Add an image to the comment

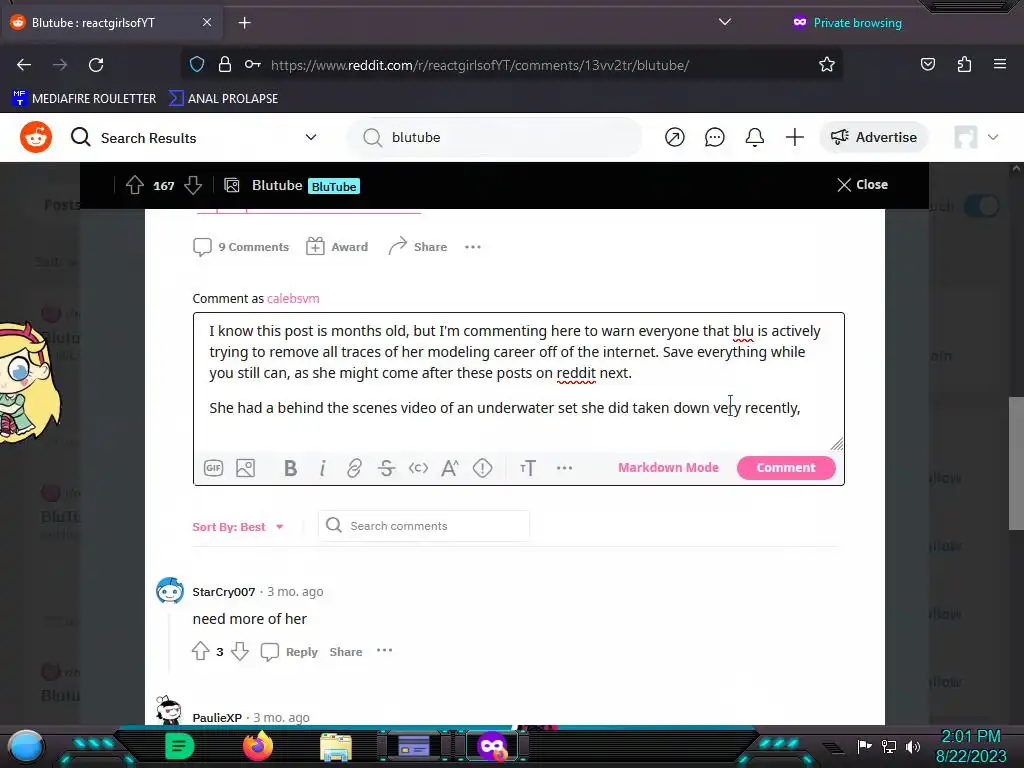(246, 468)
